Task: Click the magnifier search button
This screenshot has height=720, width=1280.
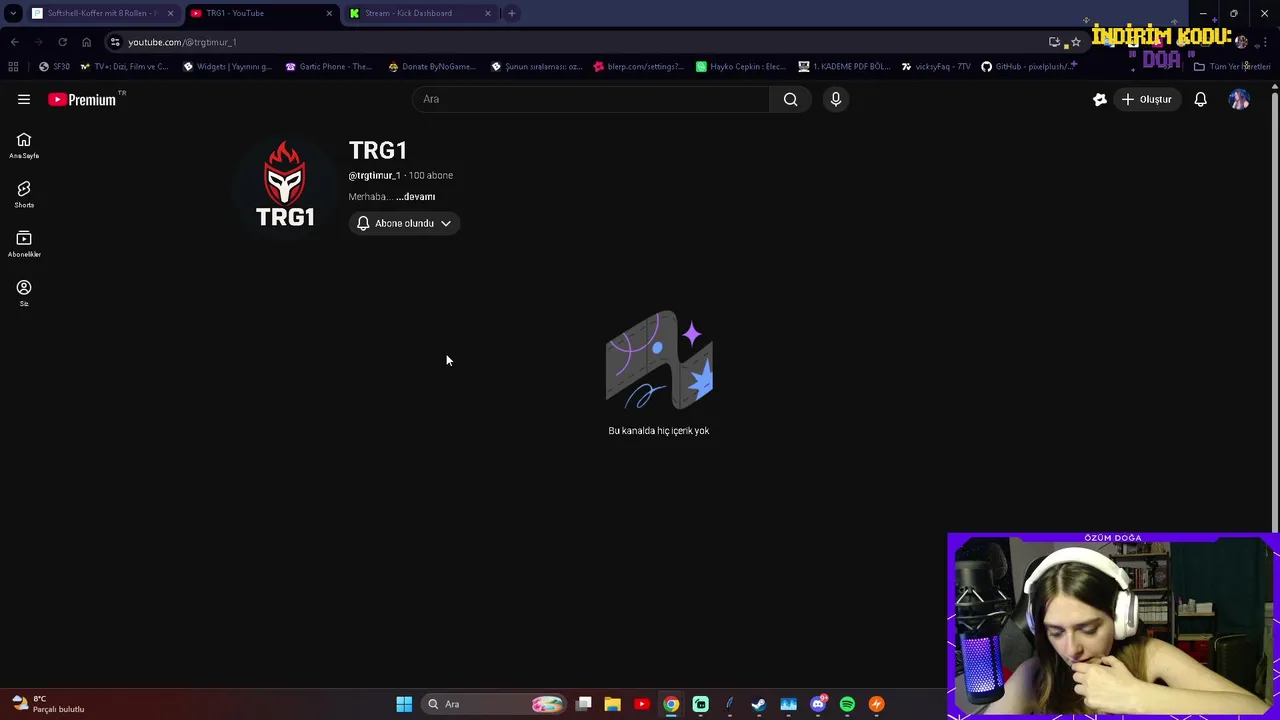Action: (x=790, y=99)
